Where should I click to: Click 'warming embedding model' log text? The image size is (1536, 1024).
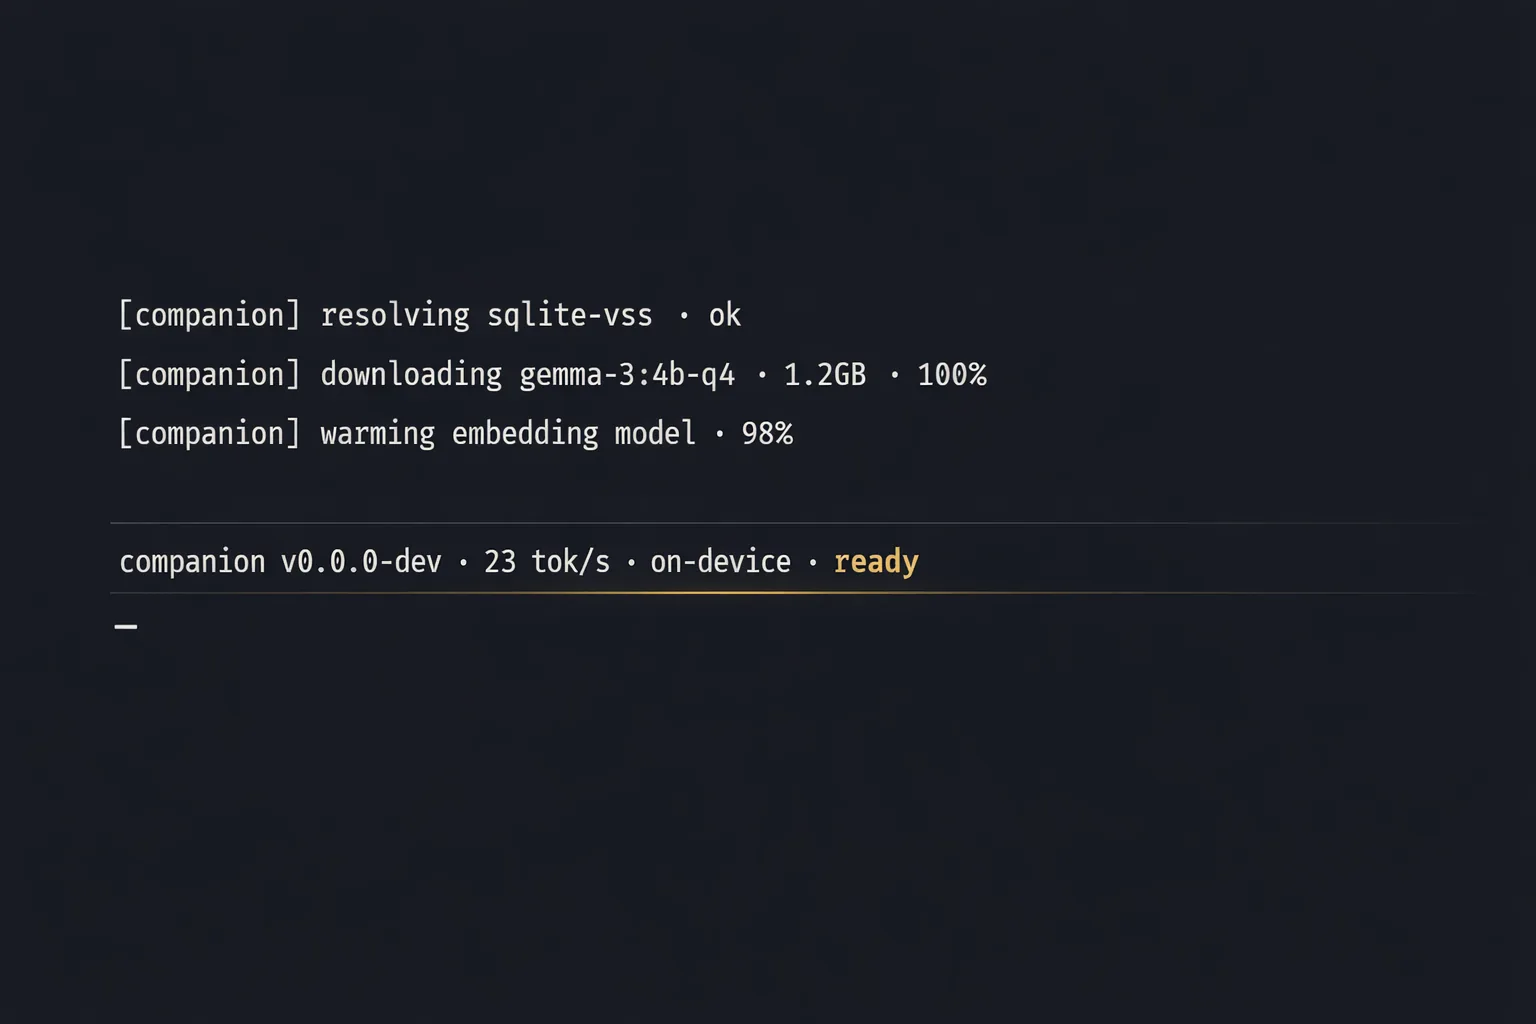point(508,433)
